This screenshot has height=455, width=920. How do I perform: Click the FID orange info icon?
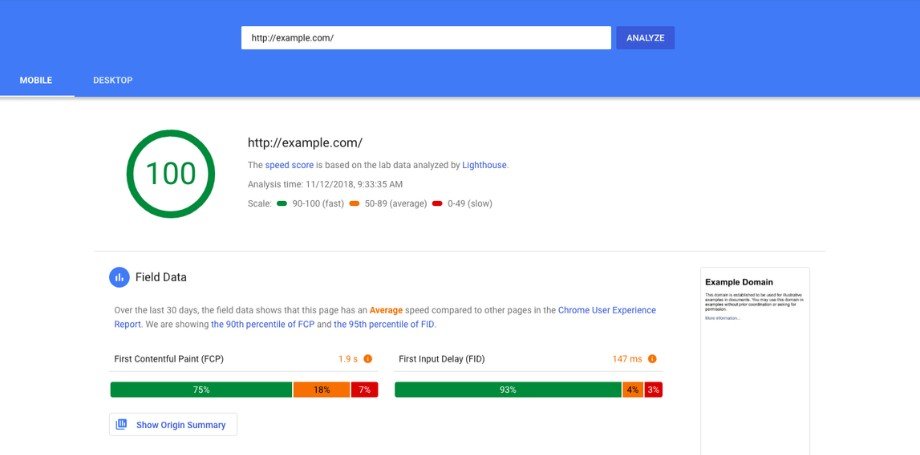pyautogui.click(x=652, y=359)
